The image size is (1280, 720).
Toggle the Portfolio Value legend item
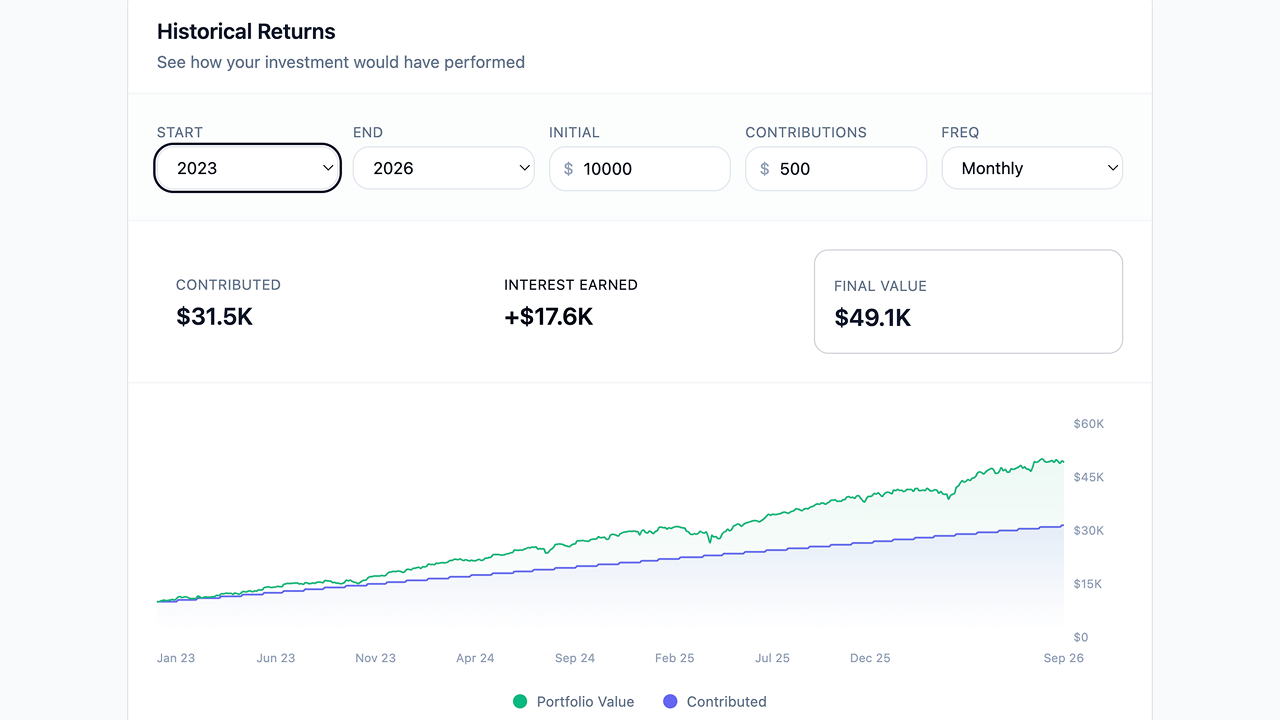573,702
